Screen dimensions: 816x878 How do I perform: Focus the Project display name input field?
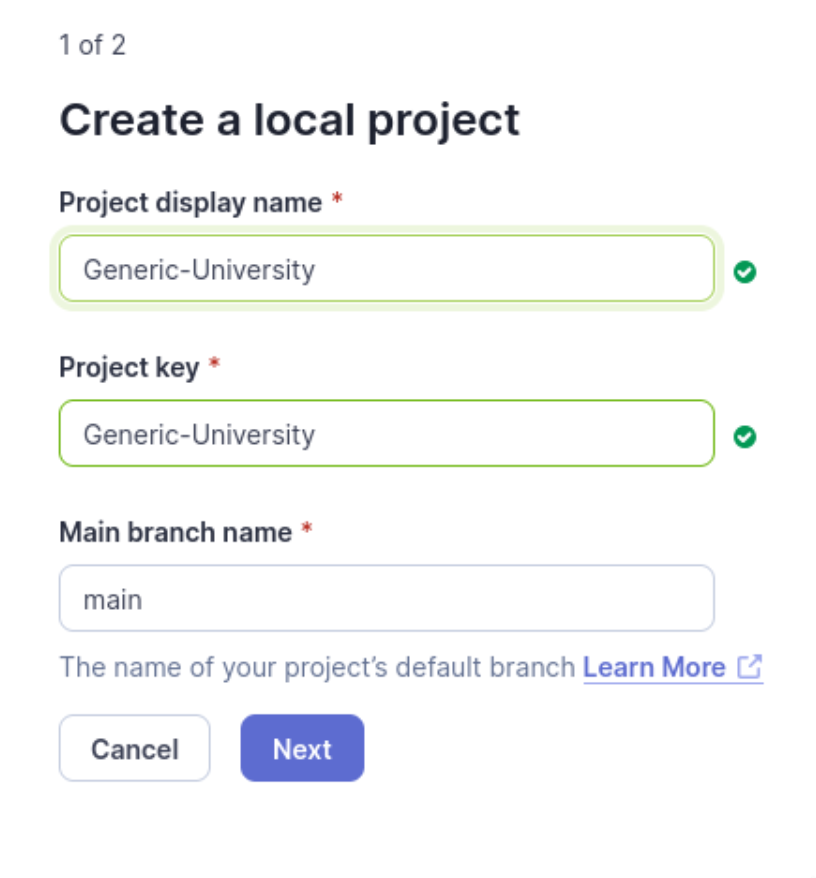[386, 268]
